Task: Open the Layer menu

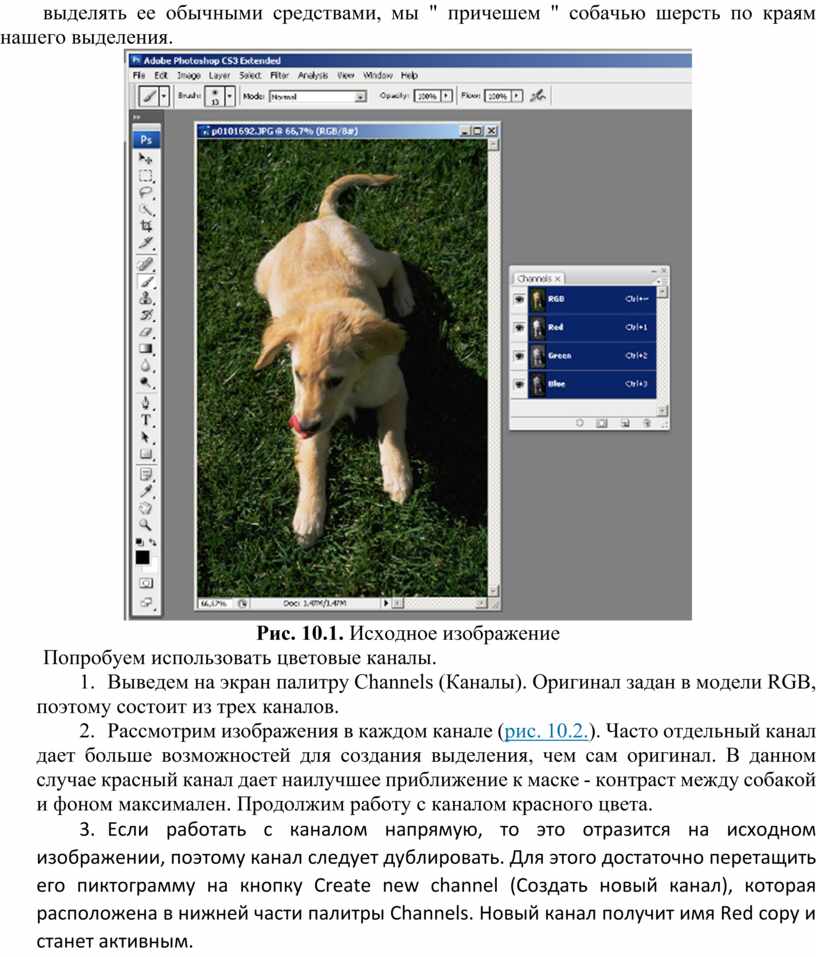Action: tap(219, 75)
